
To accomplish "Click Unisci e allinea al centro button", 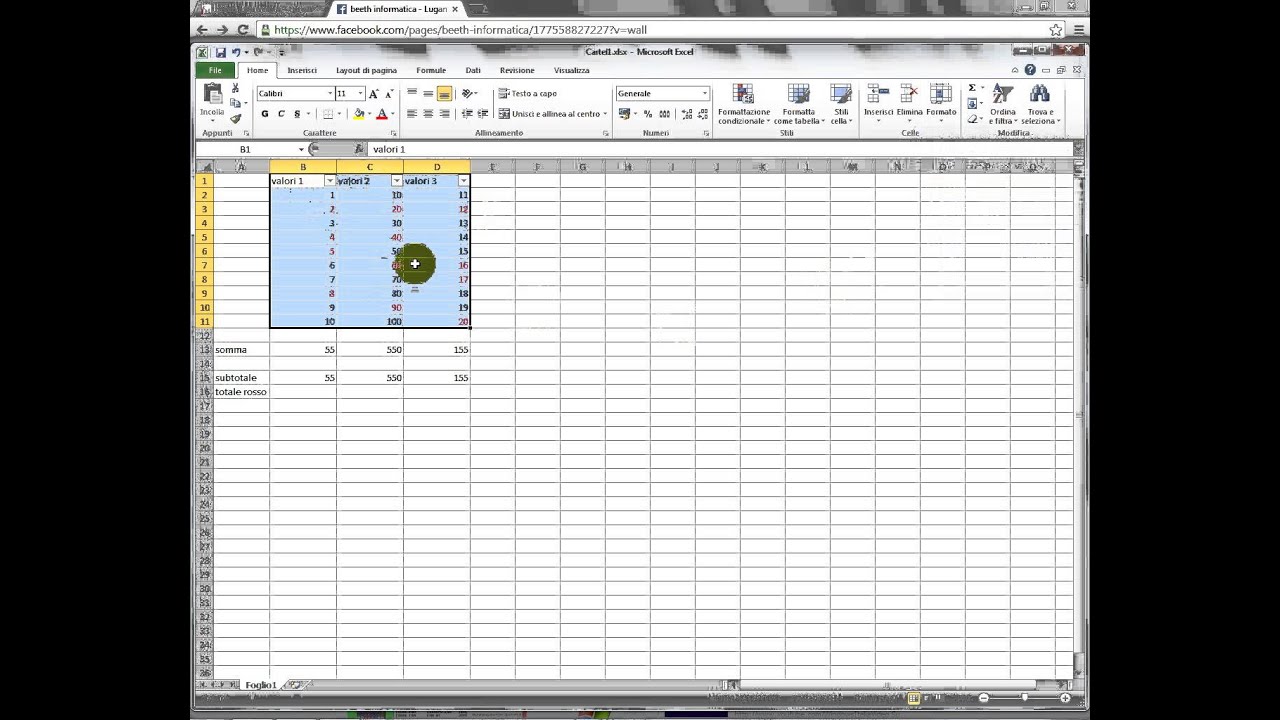I will (x=552, y=114).
